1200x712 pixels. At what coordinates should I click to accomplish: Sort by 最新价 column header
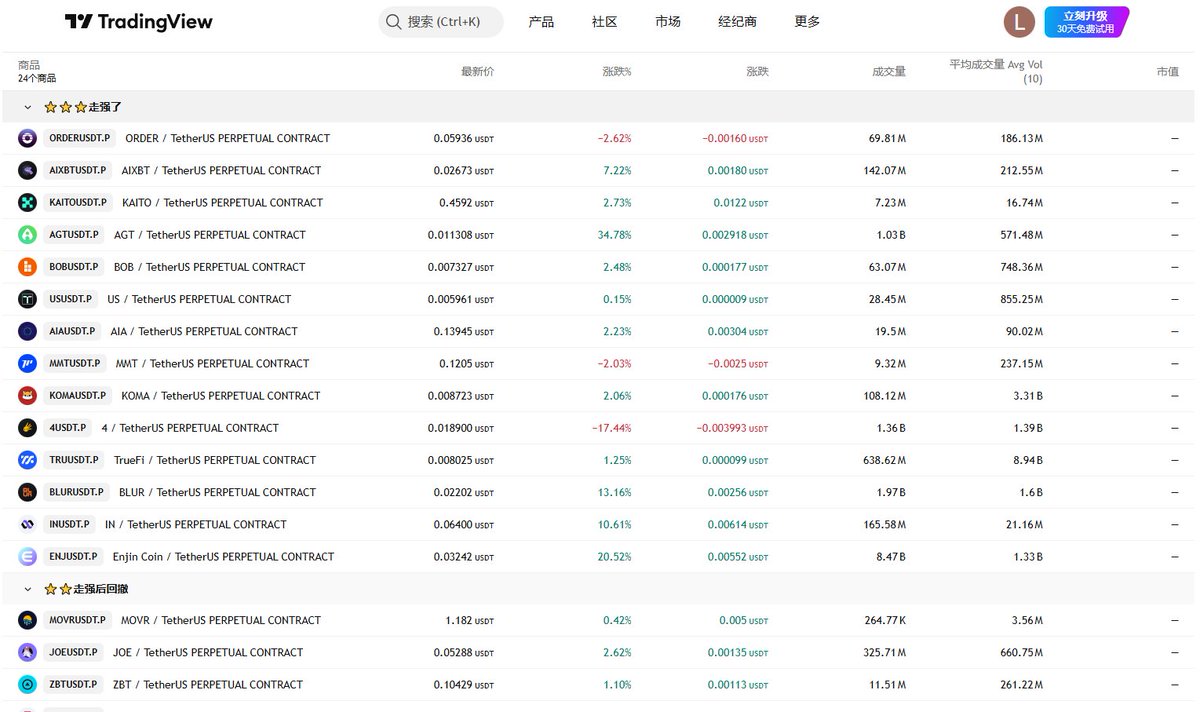point(477,72)
